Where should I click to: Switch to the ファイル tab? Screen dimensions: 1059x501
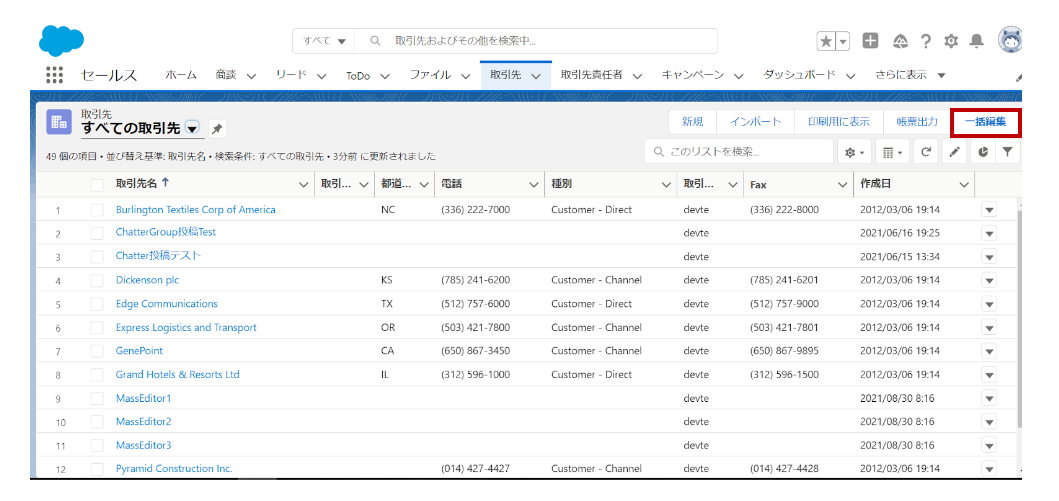[430, 75]
